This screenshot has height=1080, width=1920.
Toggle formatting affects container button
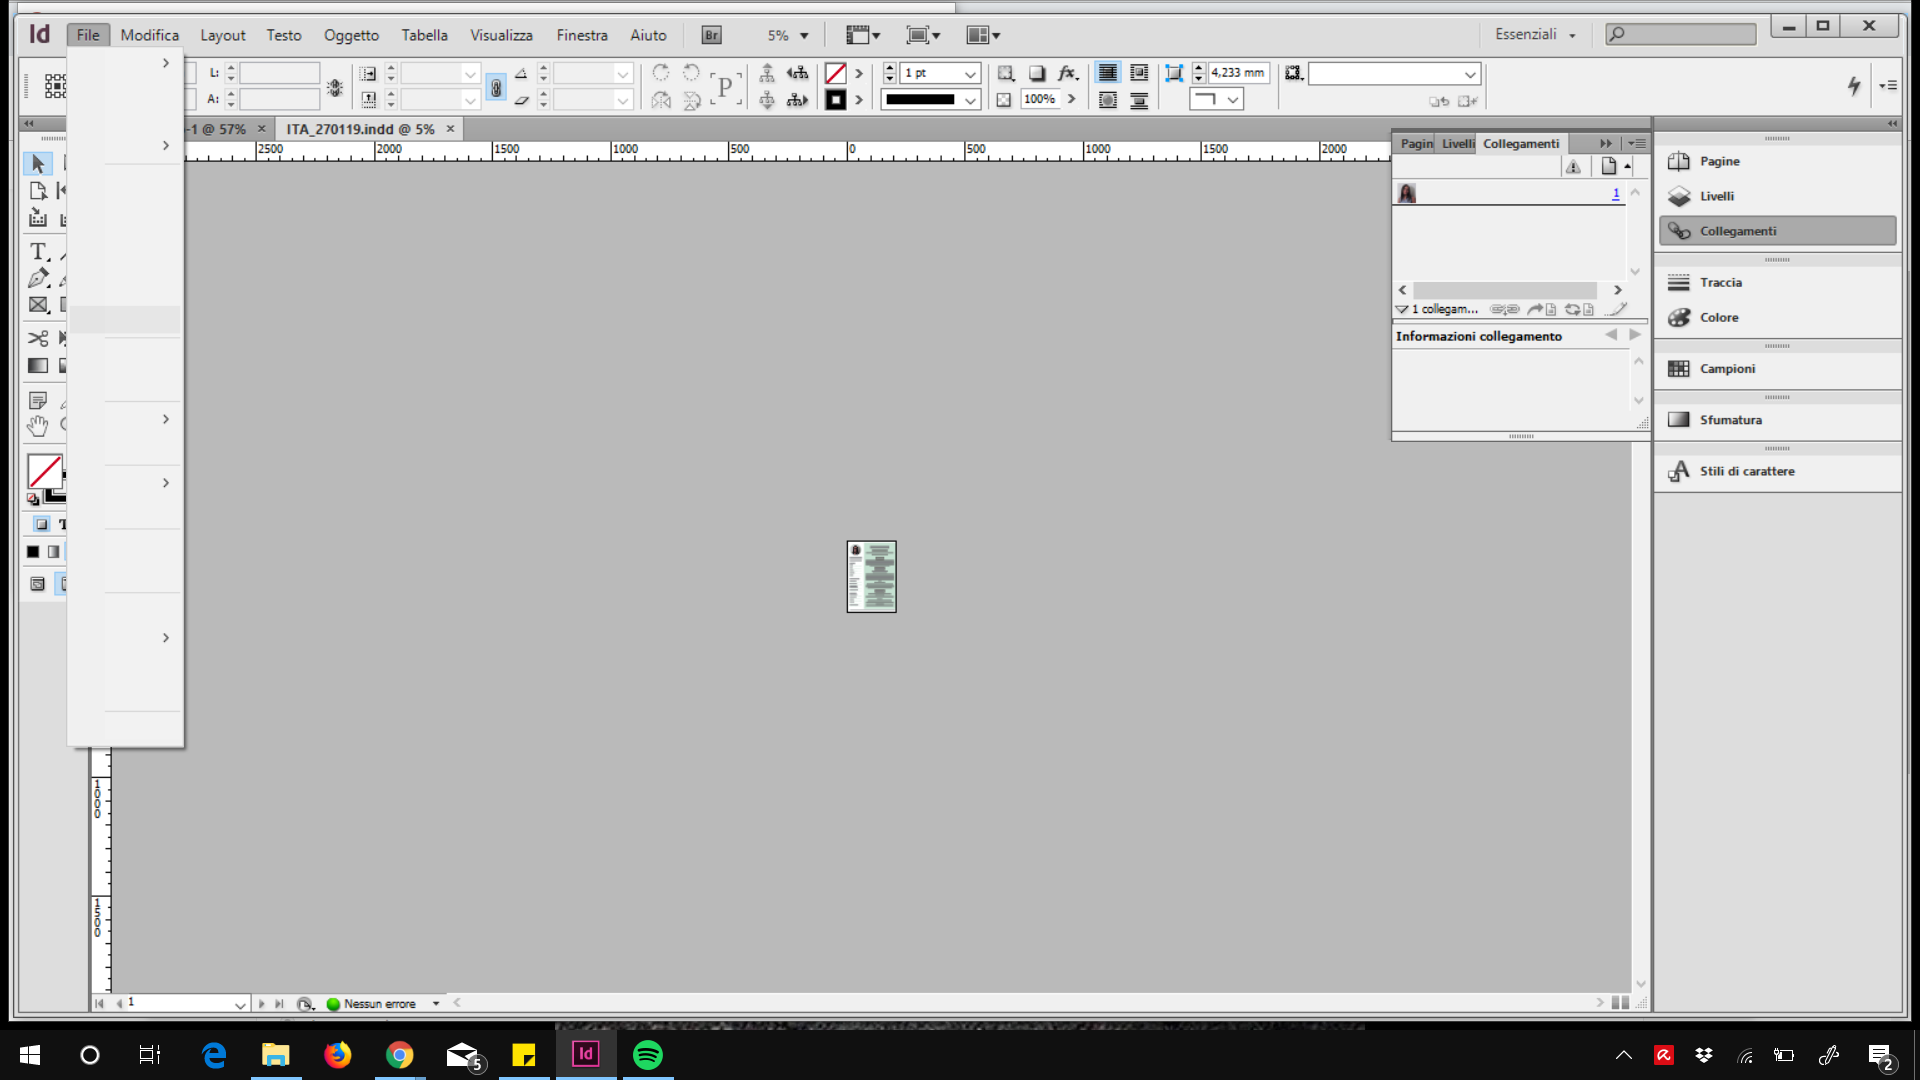(x=41, y=524)
